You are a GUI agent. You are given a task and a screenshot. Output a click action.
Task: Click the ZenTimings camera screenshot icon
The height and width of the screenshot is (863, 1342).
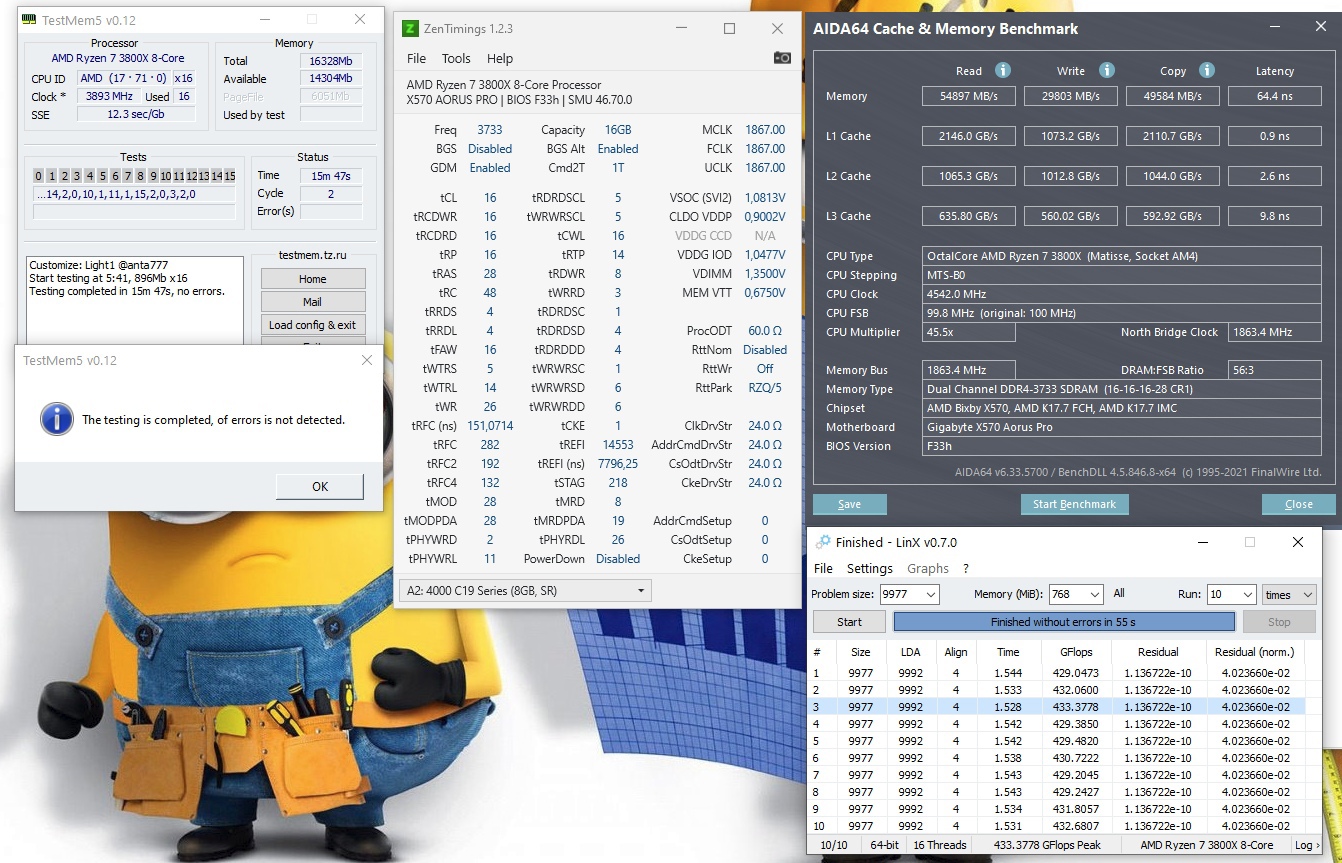(x=782, y=58)
